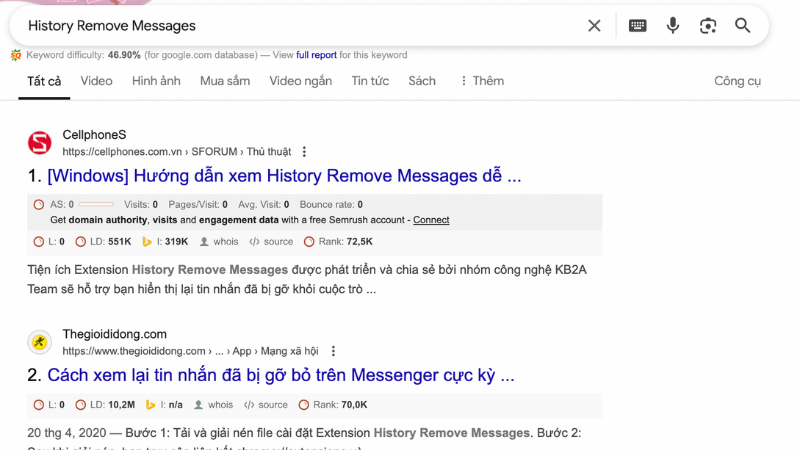
Task: Click Rank: 70,0K metric
Action: 333,405
